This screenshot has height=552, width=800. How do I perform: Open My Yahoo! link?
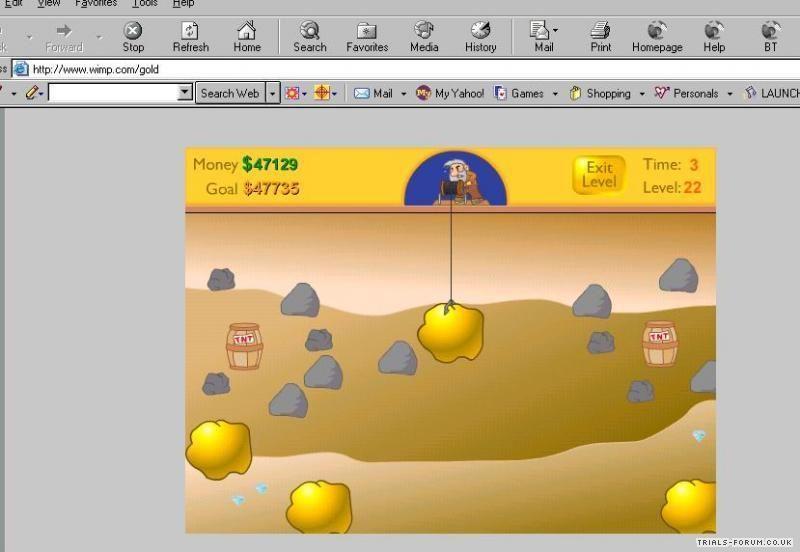click(450, 93)
